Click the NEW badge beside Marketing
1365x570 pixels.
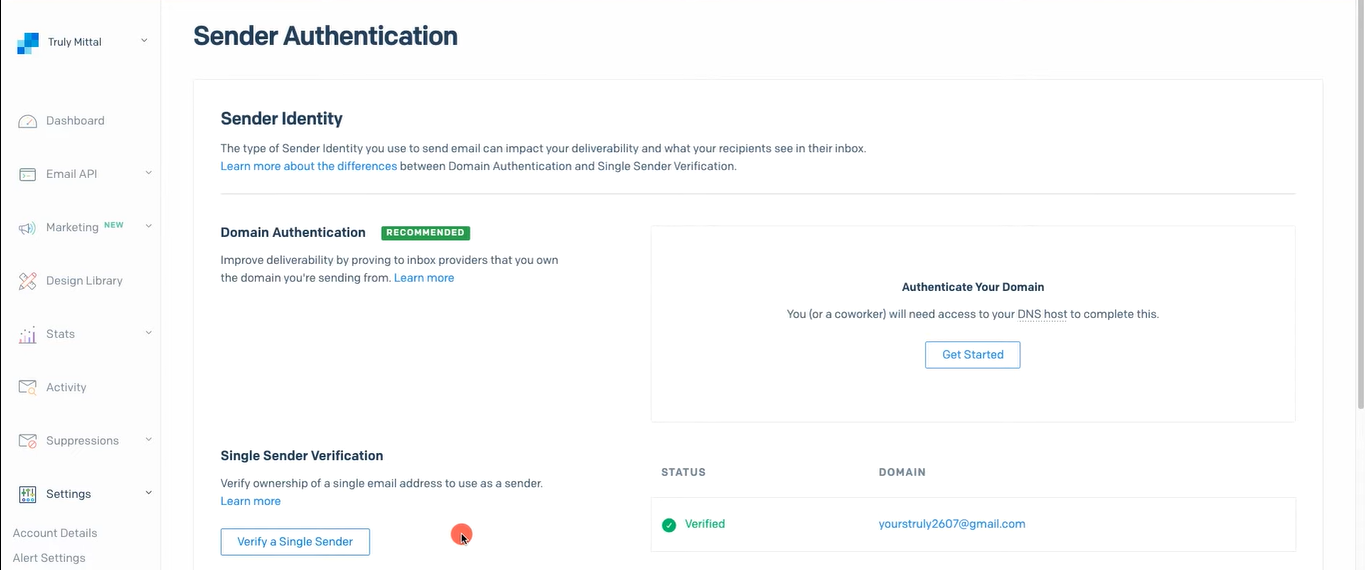(x=114, y=225)
